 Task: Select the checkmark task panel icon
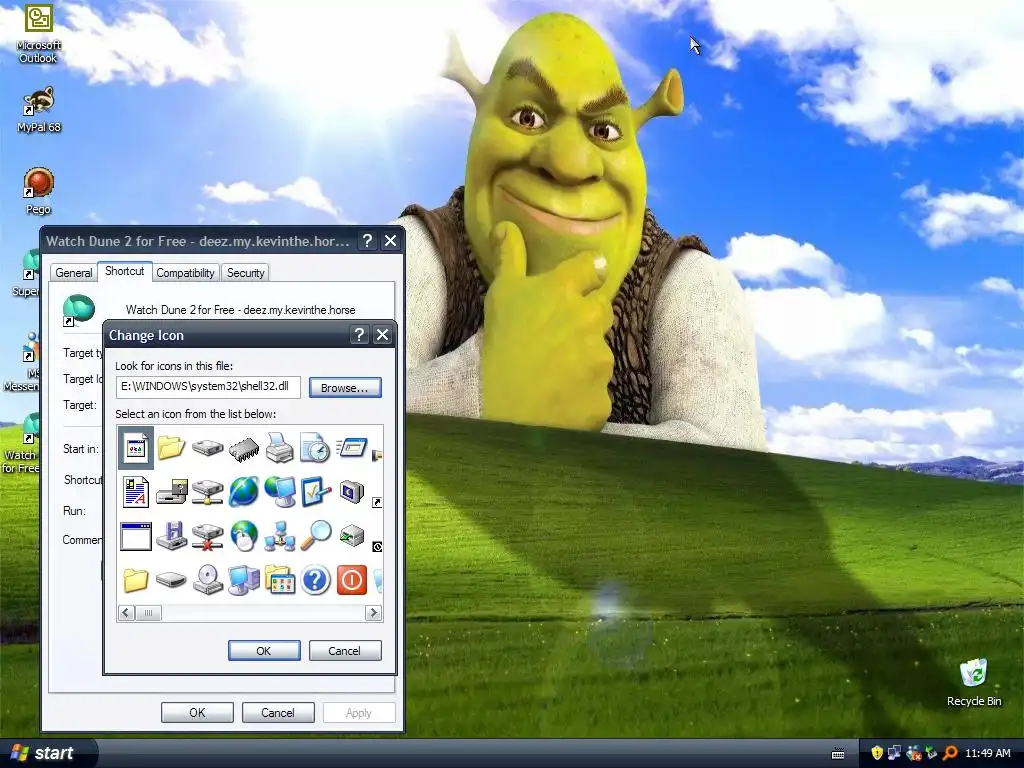click(315, 492)
